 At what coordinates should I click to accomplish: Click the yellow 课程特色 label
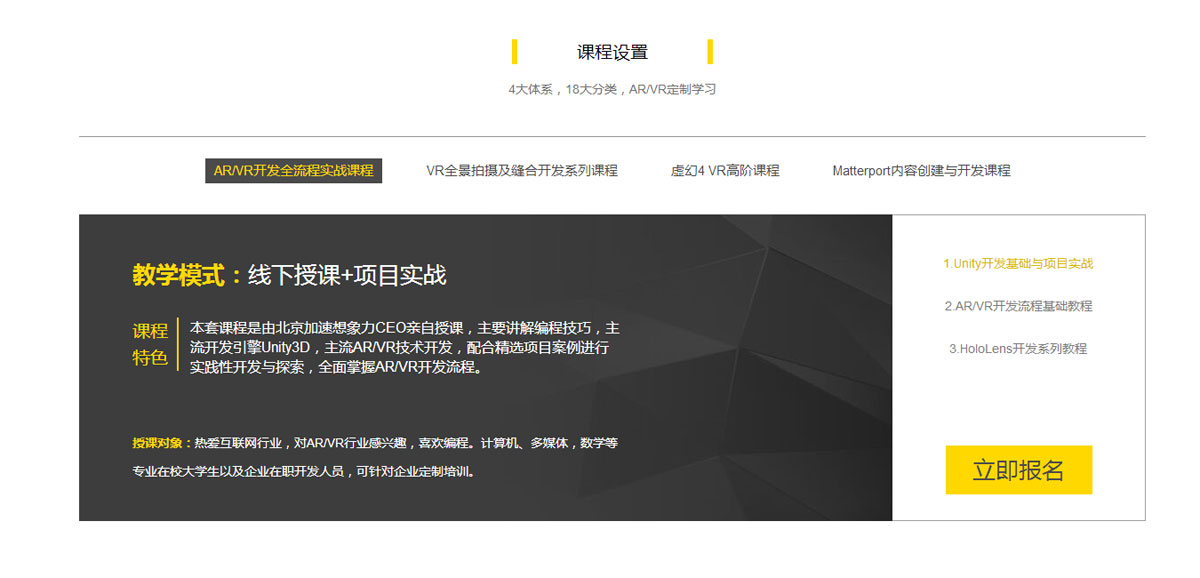click(150, 344)
